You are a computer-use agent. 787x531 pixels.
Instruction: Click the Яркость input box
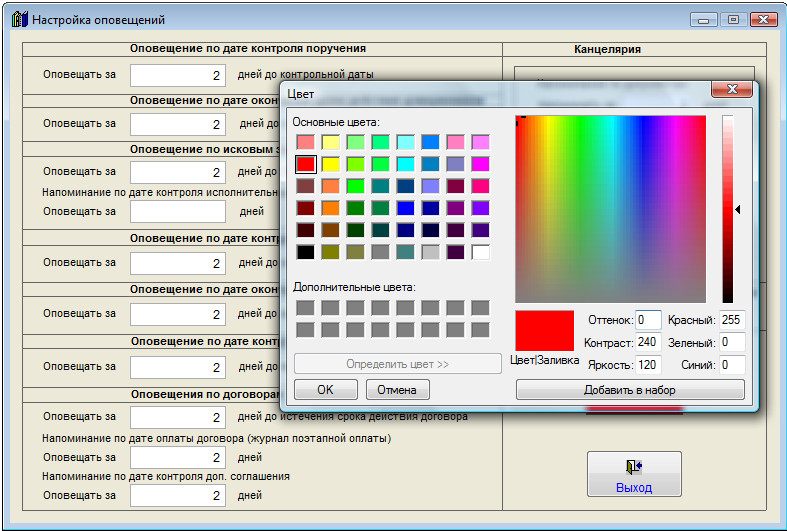pos(648,364)
